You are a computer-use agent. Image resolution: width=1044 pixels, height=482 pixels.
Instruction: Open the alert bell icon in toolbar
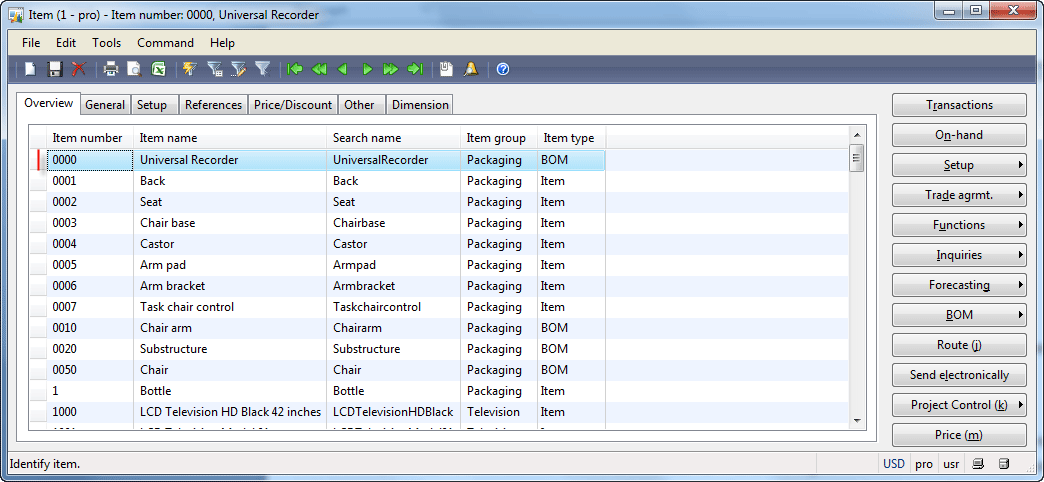click(x=471, y=69)
